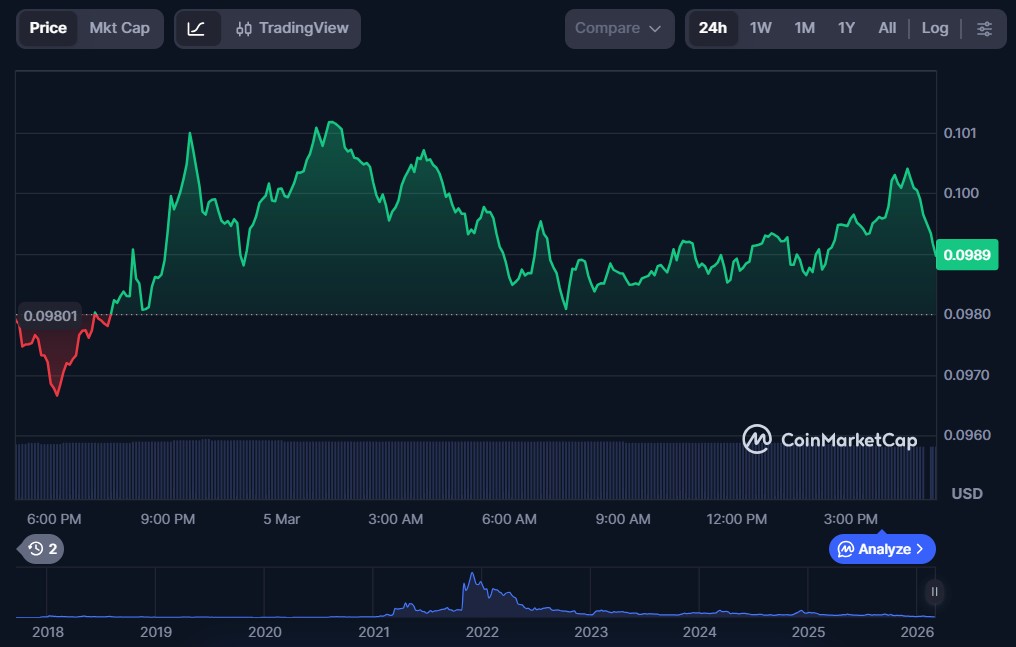1016x647 pixels.
Task: Expand the Compare dropdown
Action: point(619,29)
